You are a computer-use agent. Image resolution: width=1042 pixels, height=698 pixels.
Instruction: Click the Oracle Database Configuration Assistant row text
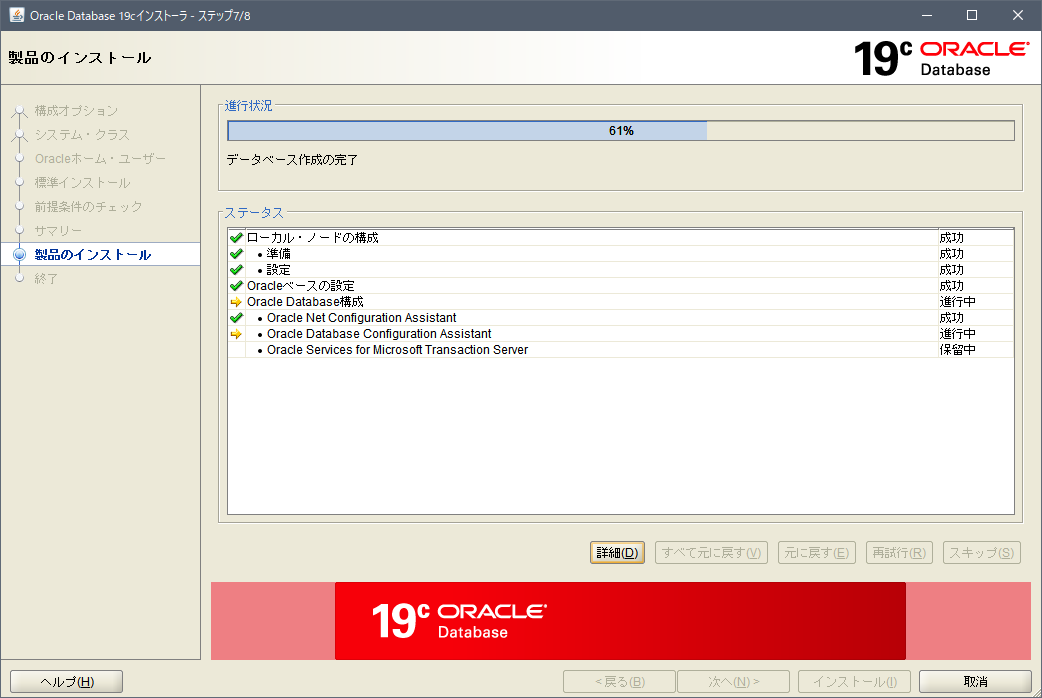click(379, 334)
